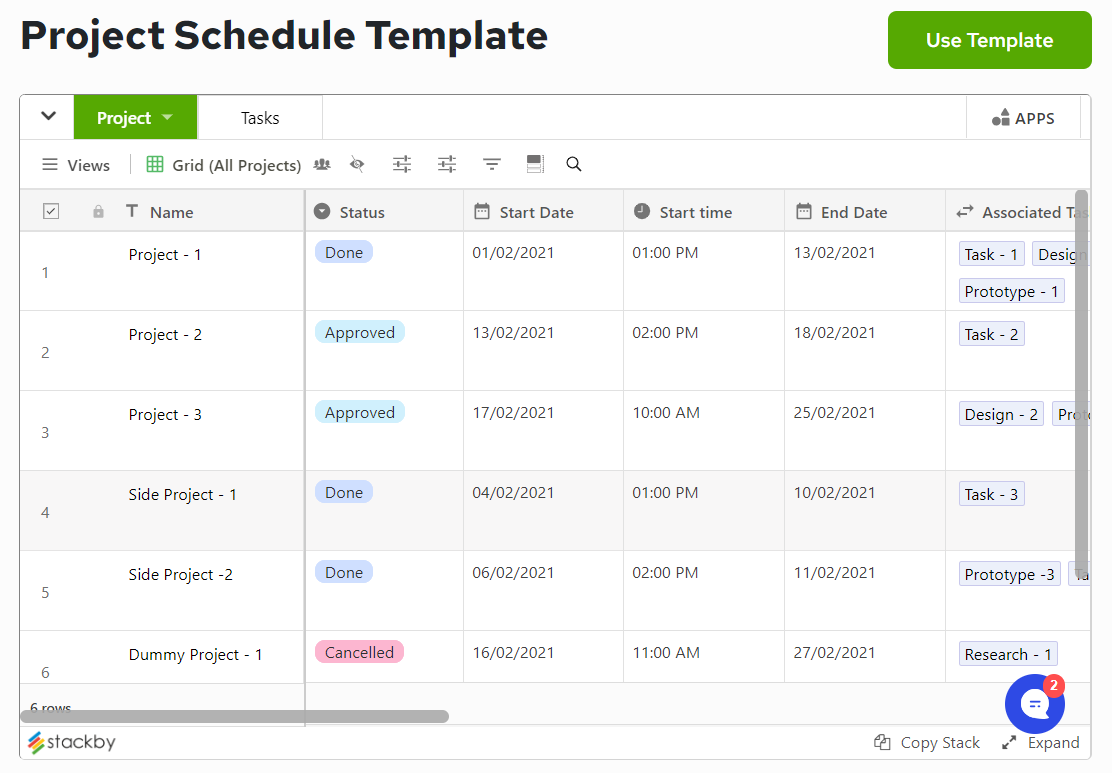The height and width of the screenshot is (773, 1112).
Task: Click the hide fields eye icon
Action: pos(357,163)
